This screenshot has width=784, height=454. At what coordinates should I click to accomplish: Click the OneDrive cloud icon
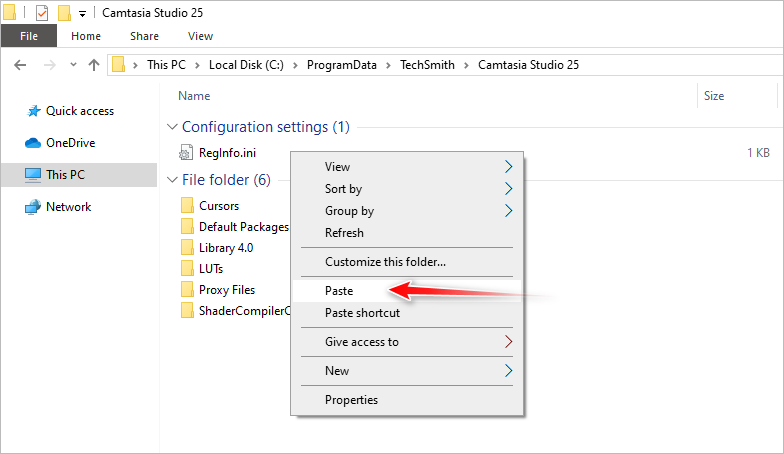(x=33, y=143)
